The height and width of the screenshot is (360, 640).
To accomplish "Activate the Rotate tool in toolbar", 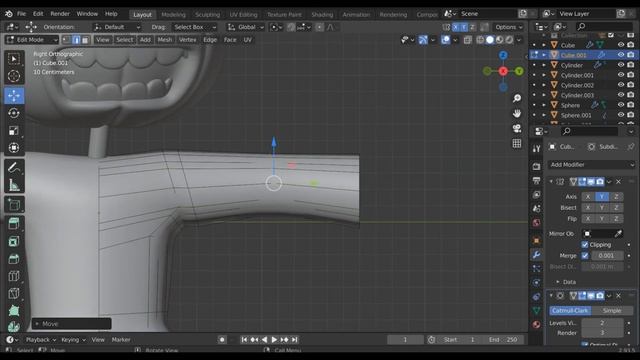I will click(14, 113).
